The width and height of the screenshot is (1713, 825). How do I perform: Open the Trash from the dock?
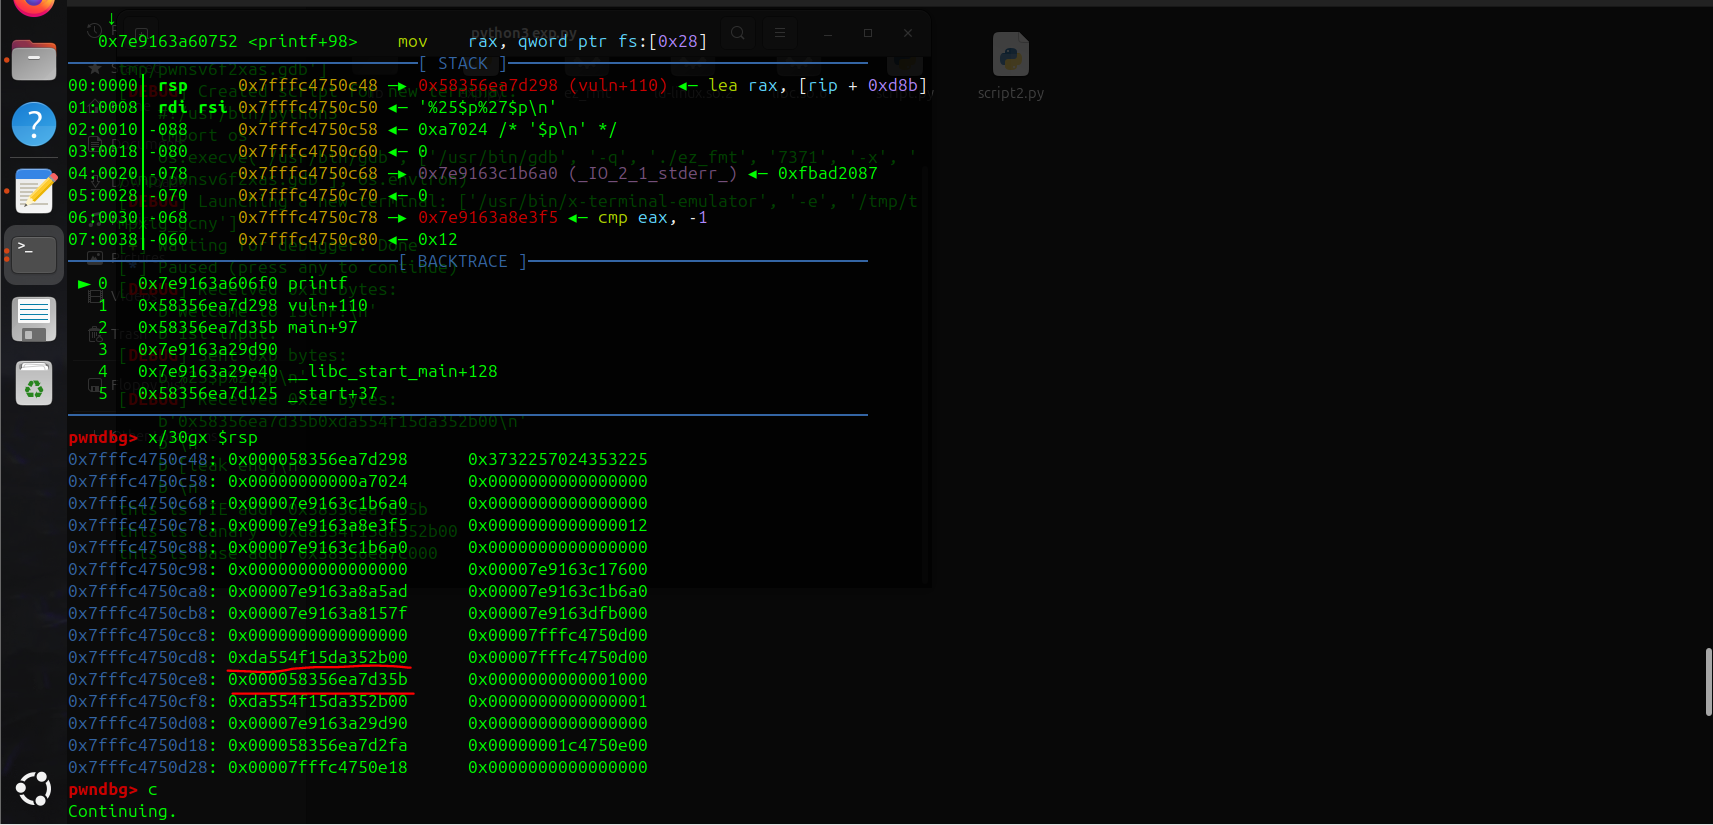click(x=34, y=384)
